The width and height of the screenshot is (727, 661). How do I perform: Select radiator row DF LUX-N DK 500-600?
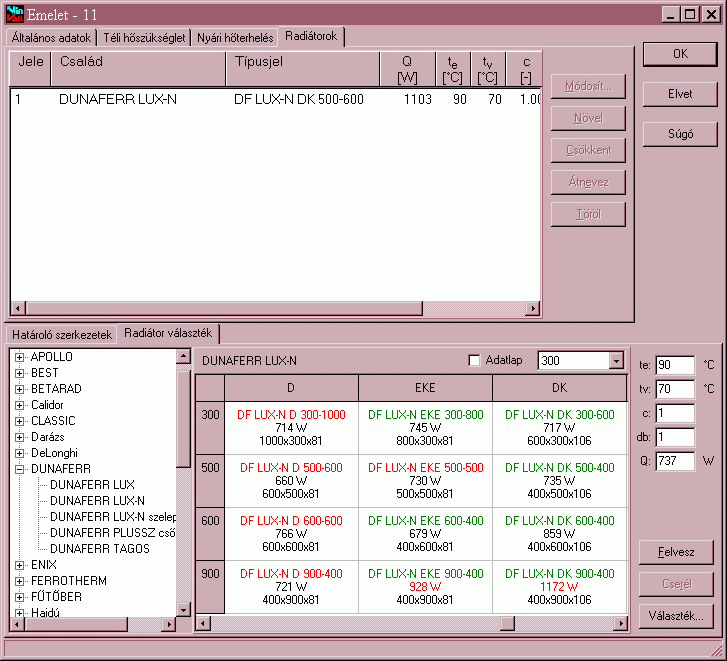point(275,99)
